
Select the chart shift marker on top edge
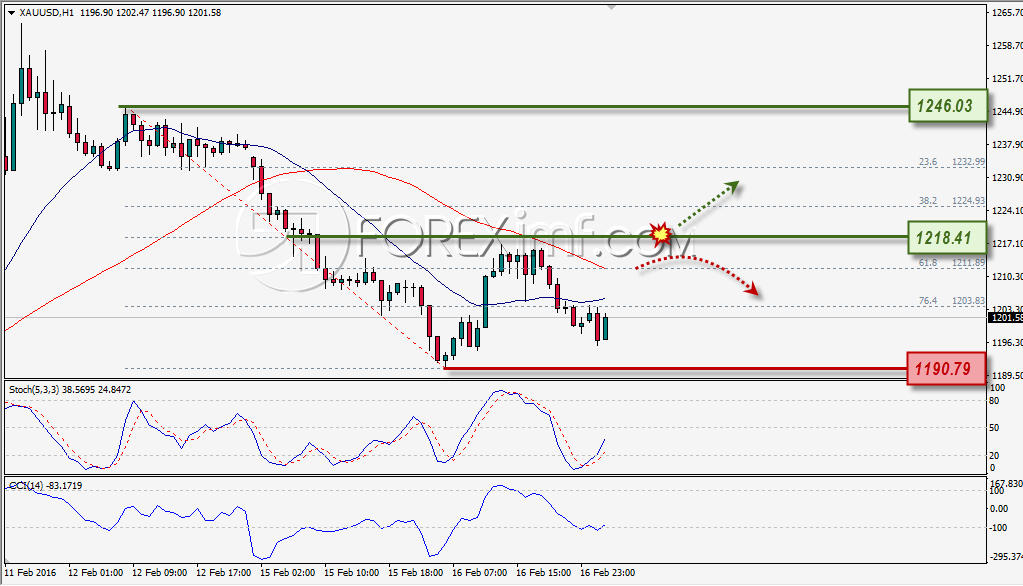611,7
